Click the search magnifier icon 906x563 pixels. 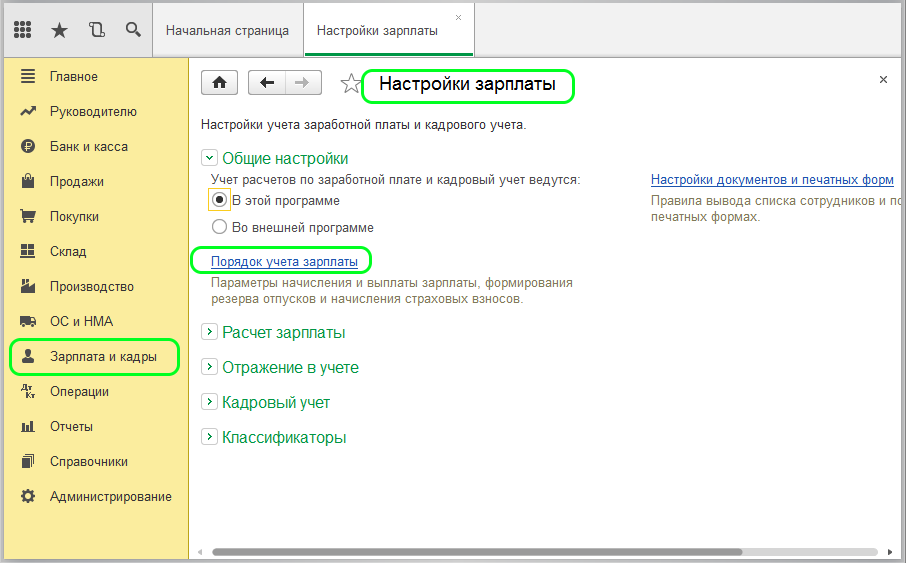coord(133,30)
